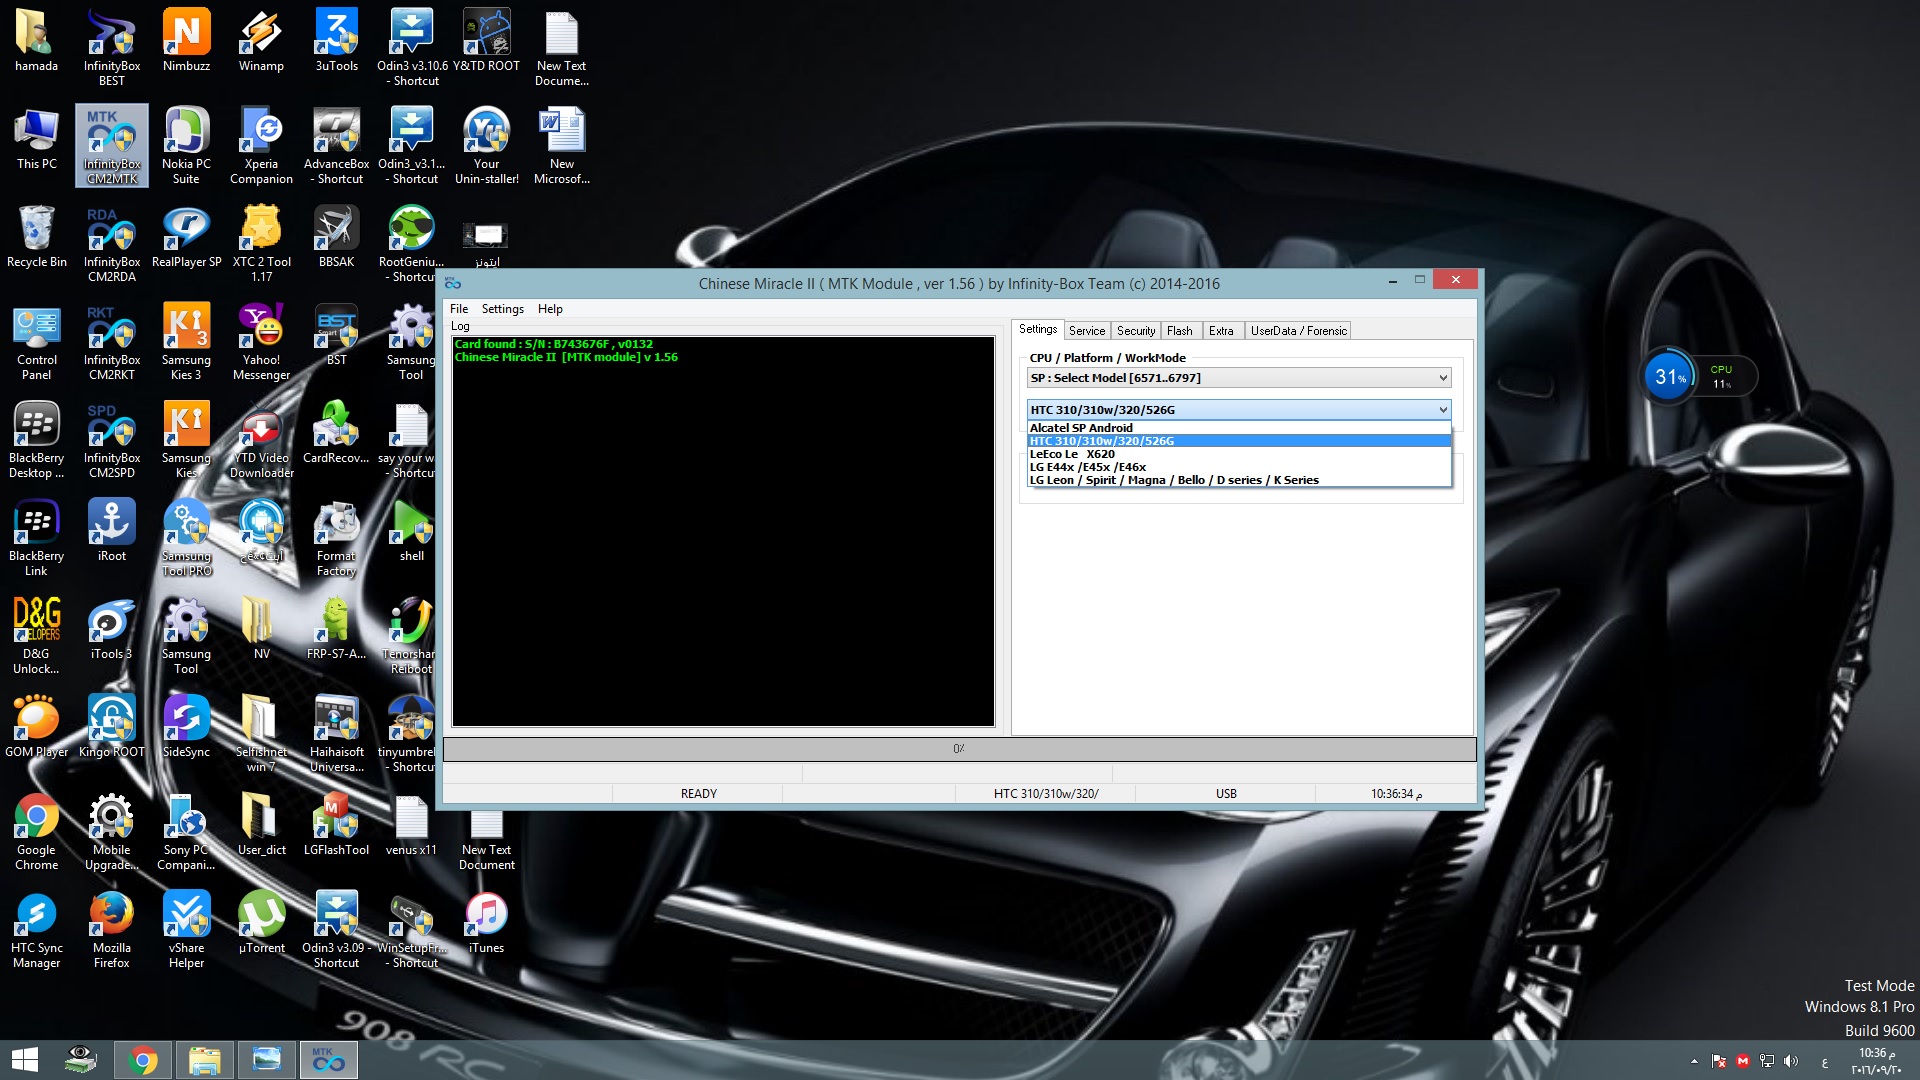This screenshot has width=1920, height=1080.
Task: Open iTools 3 desktop icon
Action: (x=112, y=629)
